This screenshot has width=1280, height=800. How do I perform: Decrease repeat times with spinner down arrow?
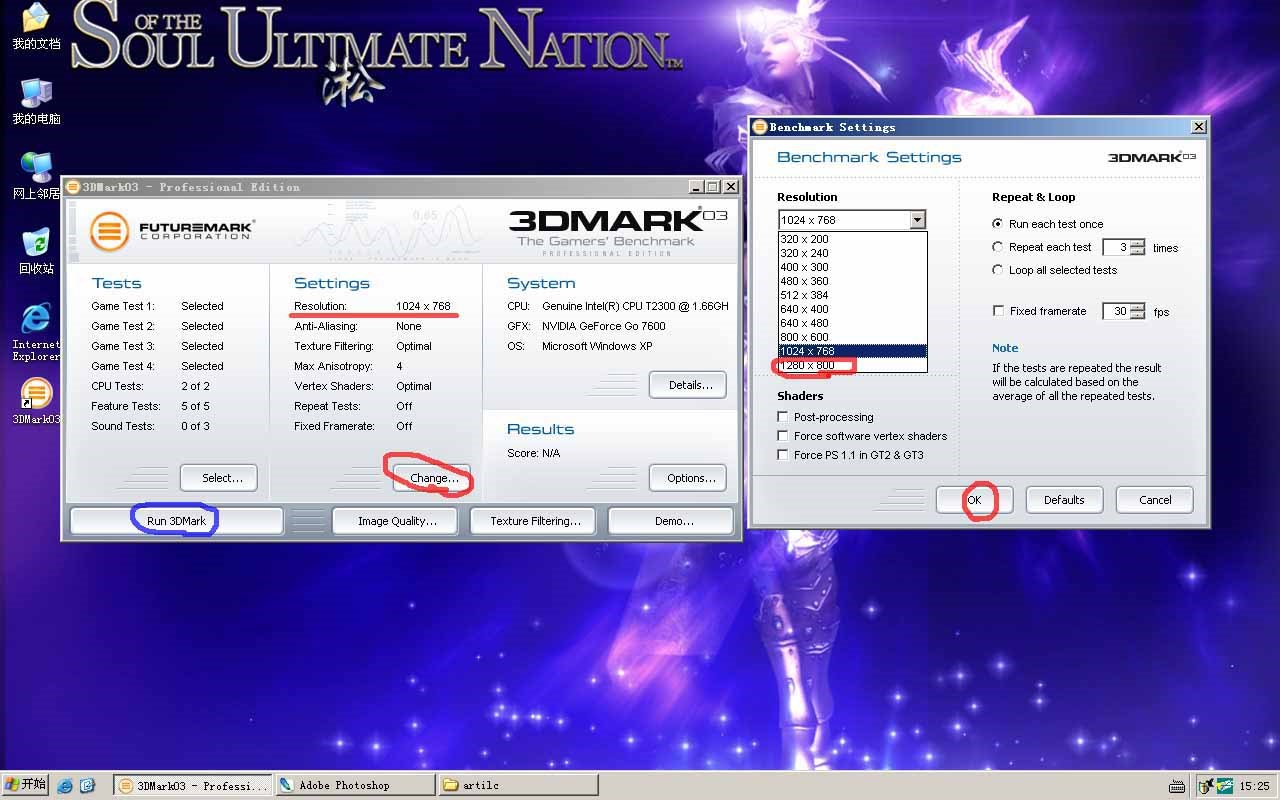(x=1138, y=251)
